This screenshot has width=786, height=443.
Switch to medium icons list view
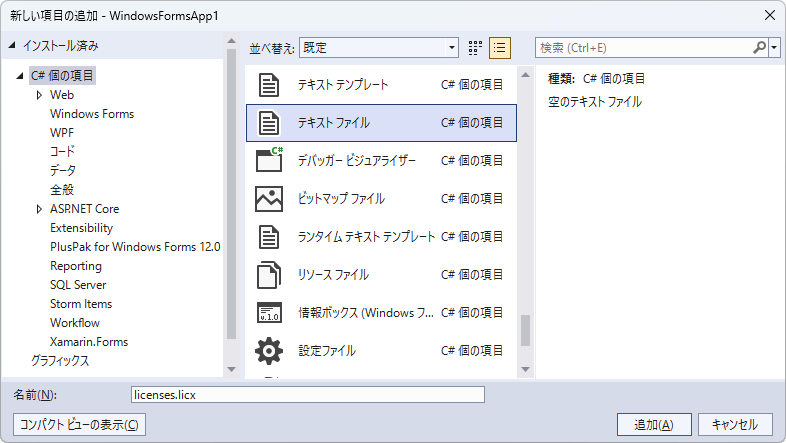(500, 47)
